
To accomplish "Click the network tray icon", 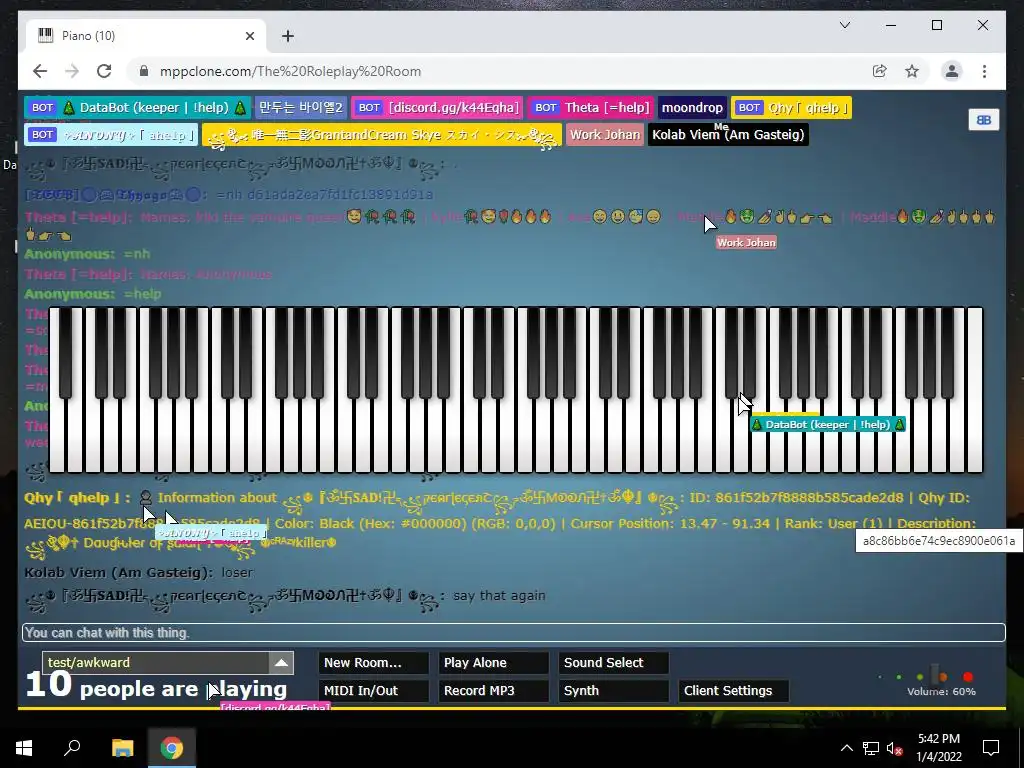I will pos(871,748).
